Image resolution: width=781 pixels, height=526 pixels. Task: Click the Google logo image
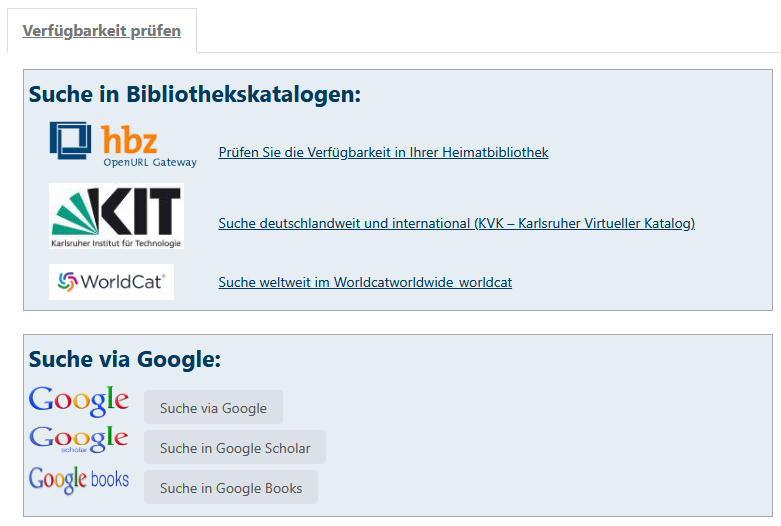[79, 401]
